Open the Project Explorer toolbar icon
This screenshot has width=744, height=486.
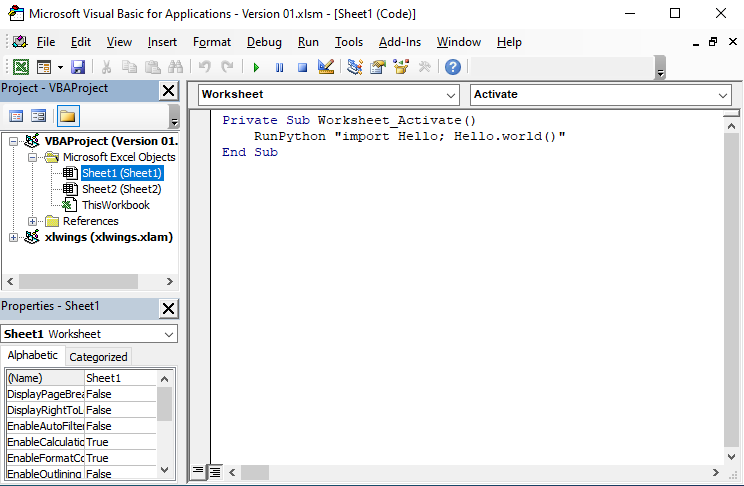pyautogui.click(x=354, y=67)
